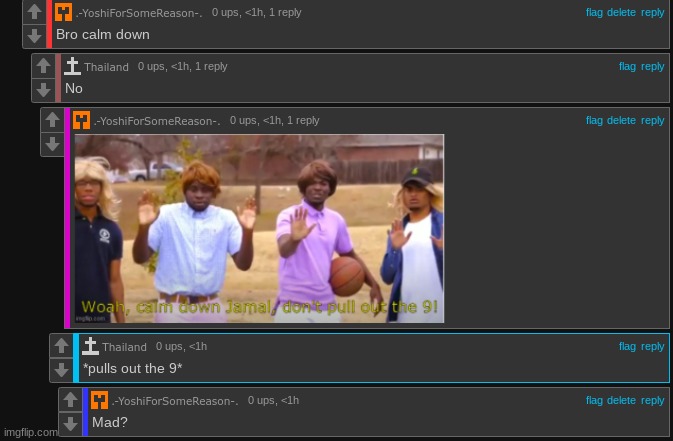Open the "calm down Jamal" GIF image
Viewport: 673px width, 441px height.
[259, 228]
